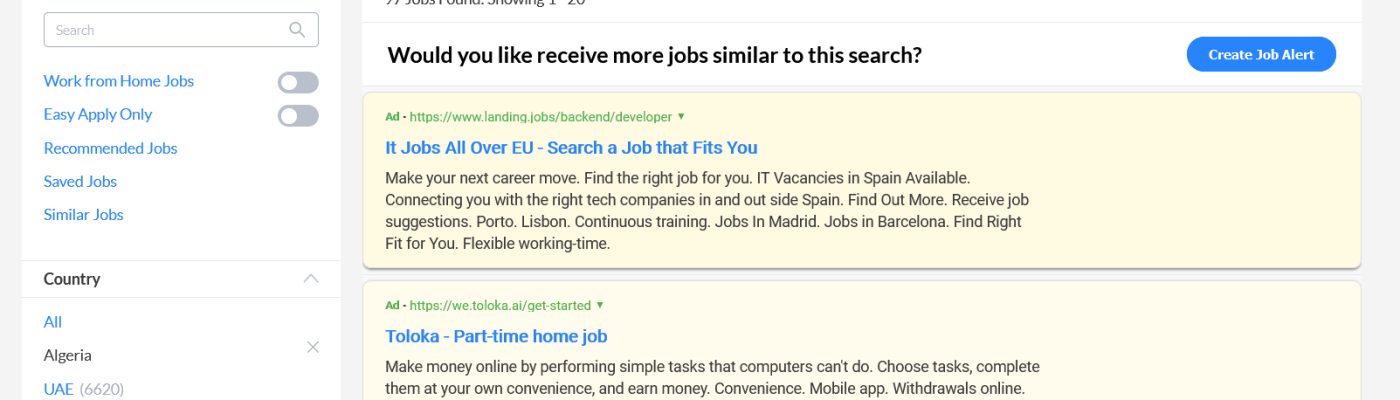Collapse the Country filter section
Image resolution: width=1400 pixels, height=400 pixels.
pos(311,279)
